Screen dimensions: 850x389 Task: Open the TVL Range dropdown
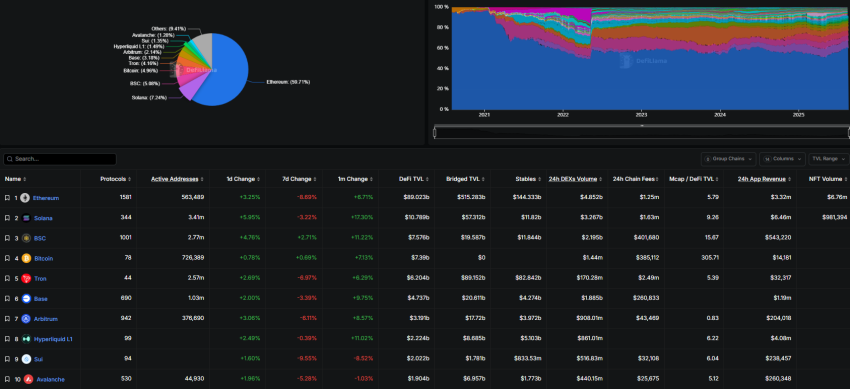(x=828, y=159)
